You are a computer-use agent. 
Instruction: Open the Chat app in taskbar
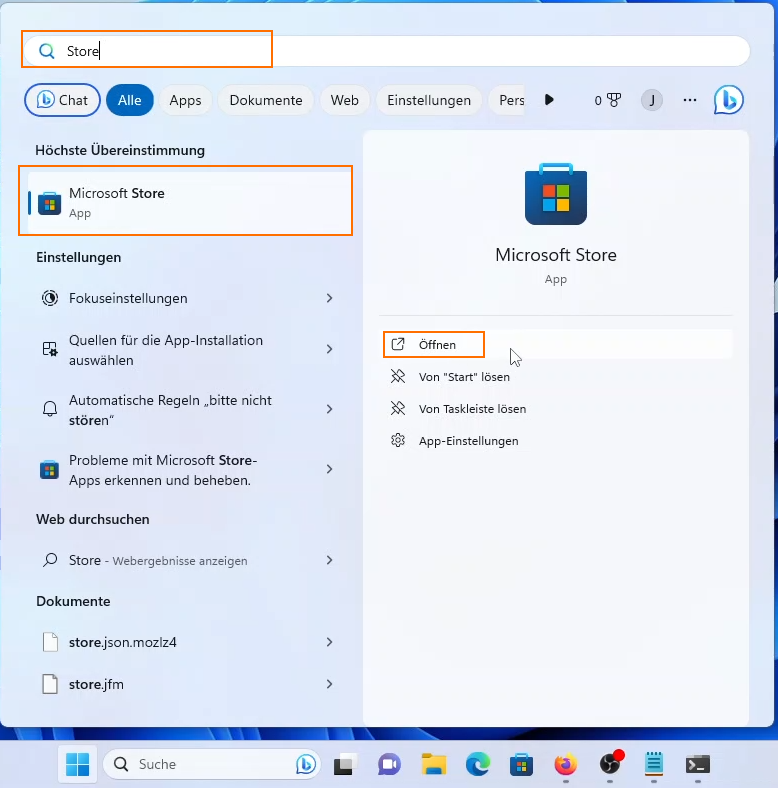tap(389, 764)
